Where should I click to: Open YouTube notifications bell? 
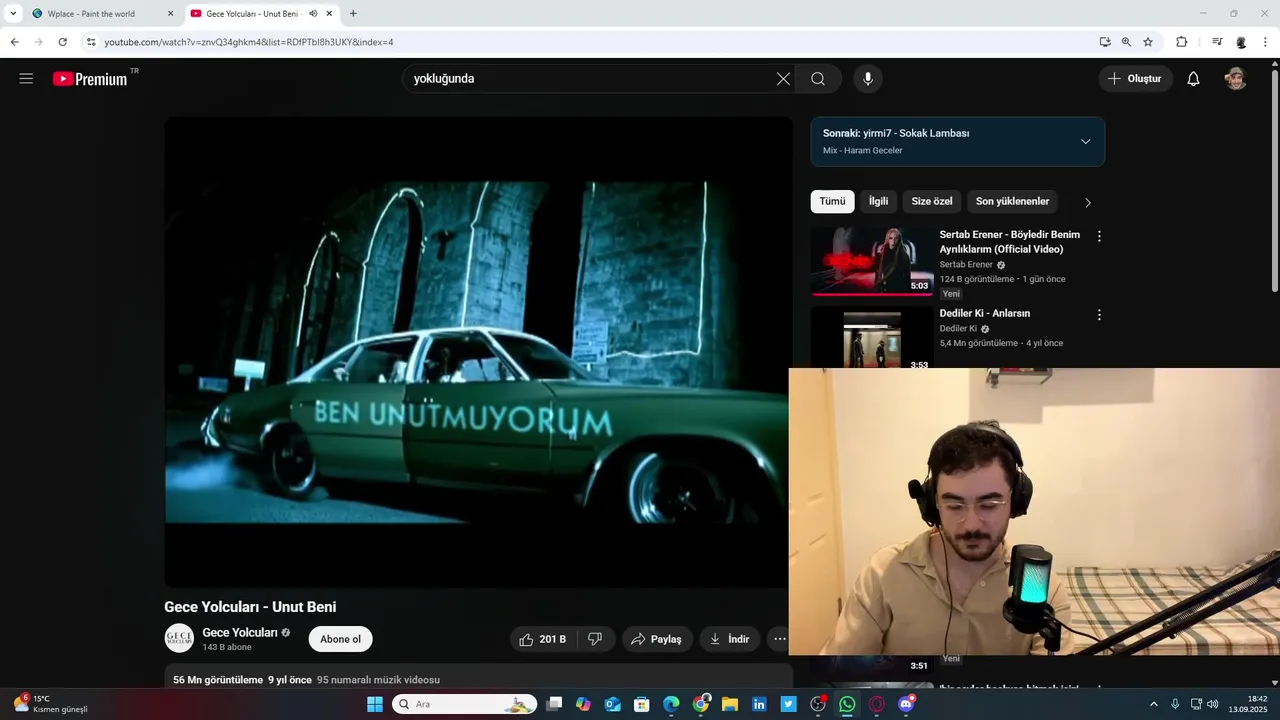point(1193,79)
